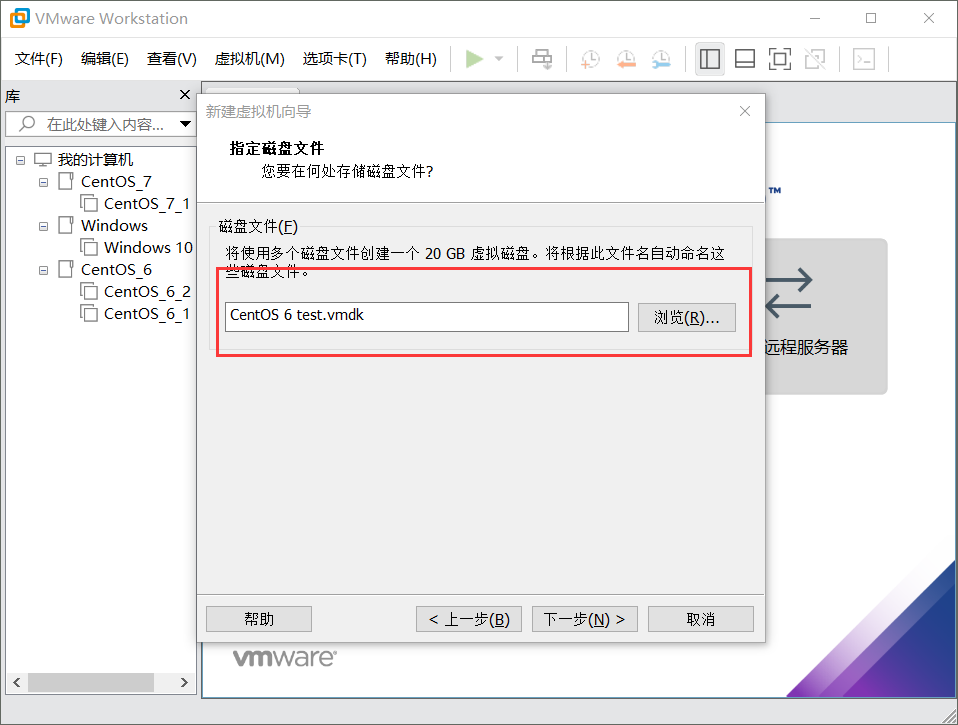Collapse the Windows folder node
This screenshot has height=725, width=958.
pos(43,226)
